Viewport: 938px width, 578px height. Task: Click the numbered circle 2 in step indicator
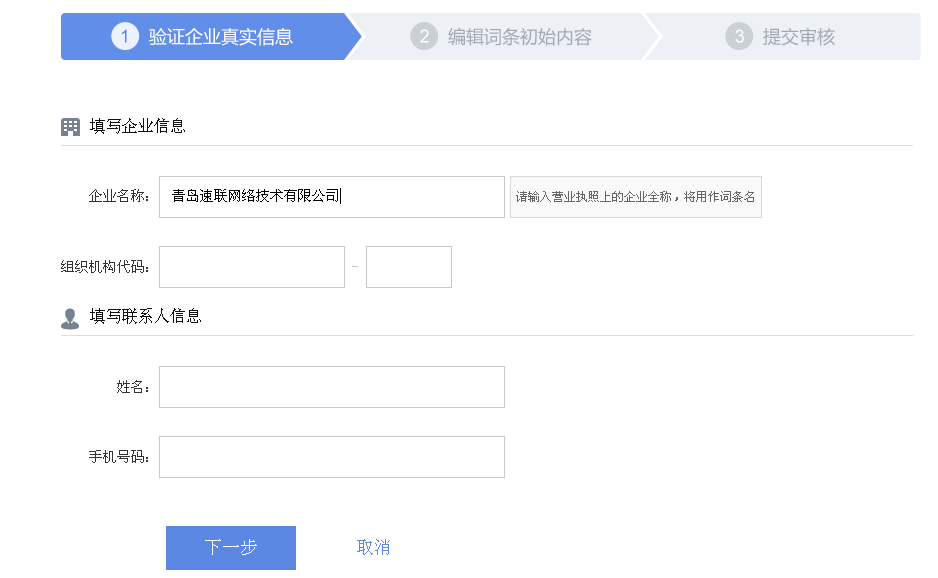pyautogui.click(x=424, y=36)
